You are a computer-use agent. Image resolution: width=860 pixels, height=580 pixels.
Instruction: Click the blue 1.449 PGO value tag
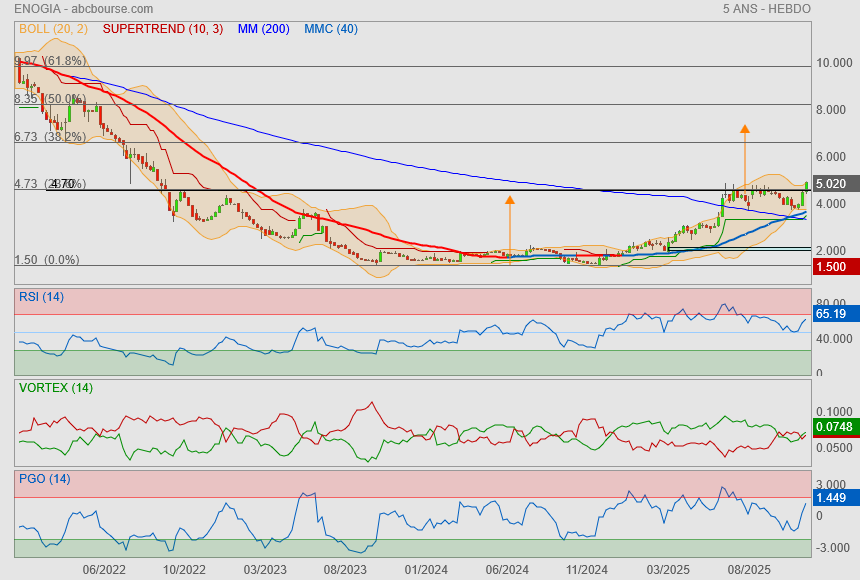click(832, 497)
